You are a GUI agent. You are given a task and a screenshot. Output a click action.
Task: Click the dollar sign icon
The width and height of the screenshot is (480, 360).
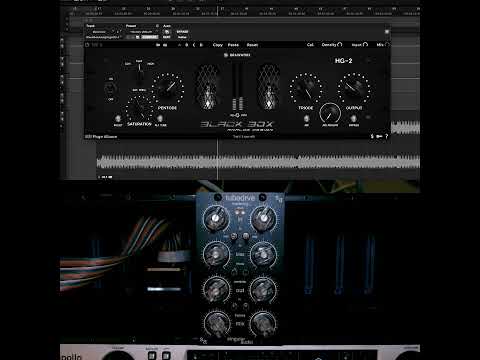[x=372, y=136]
